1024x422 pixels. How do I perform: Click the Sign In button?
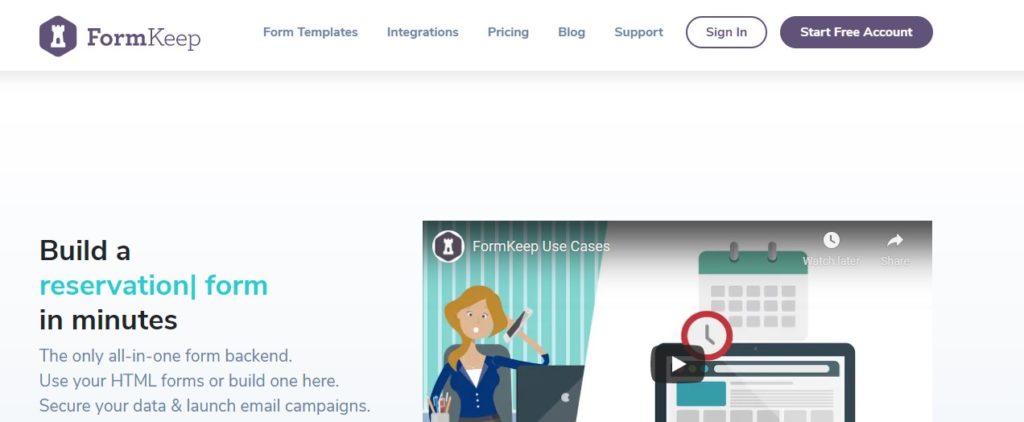pos(726,32)
